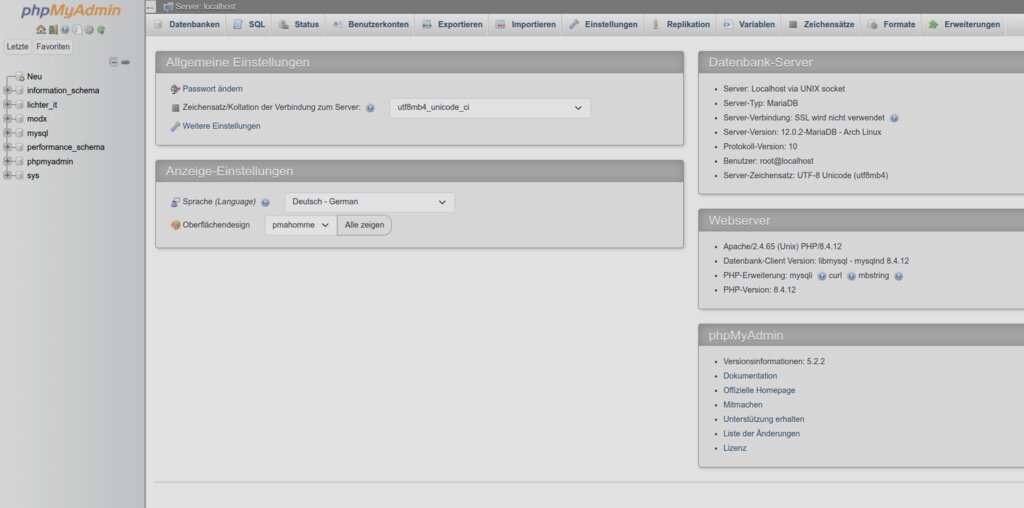The height and width of the screenshot is (508, 1024).
Task: Switch to the Datenbanken tab
Action: [186, 24]
